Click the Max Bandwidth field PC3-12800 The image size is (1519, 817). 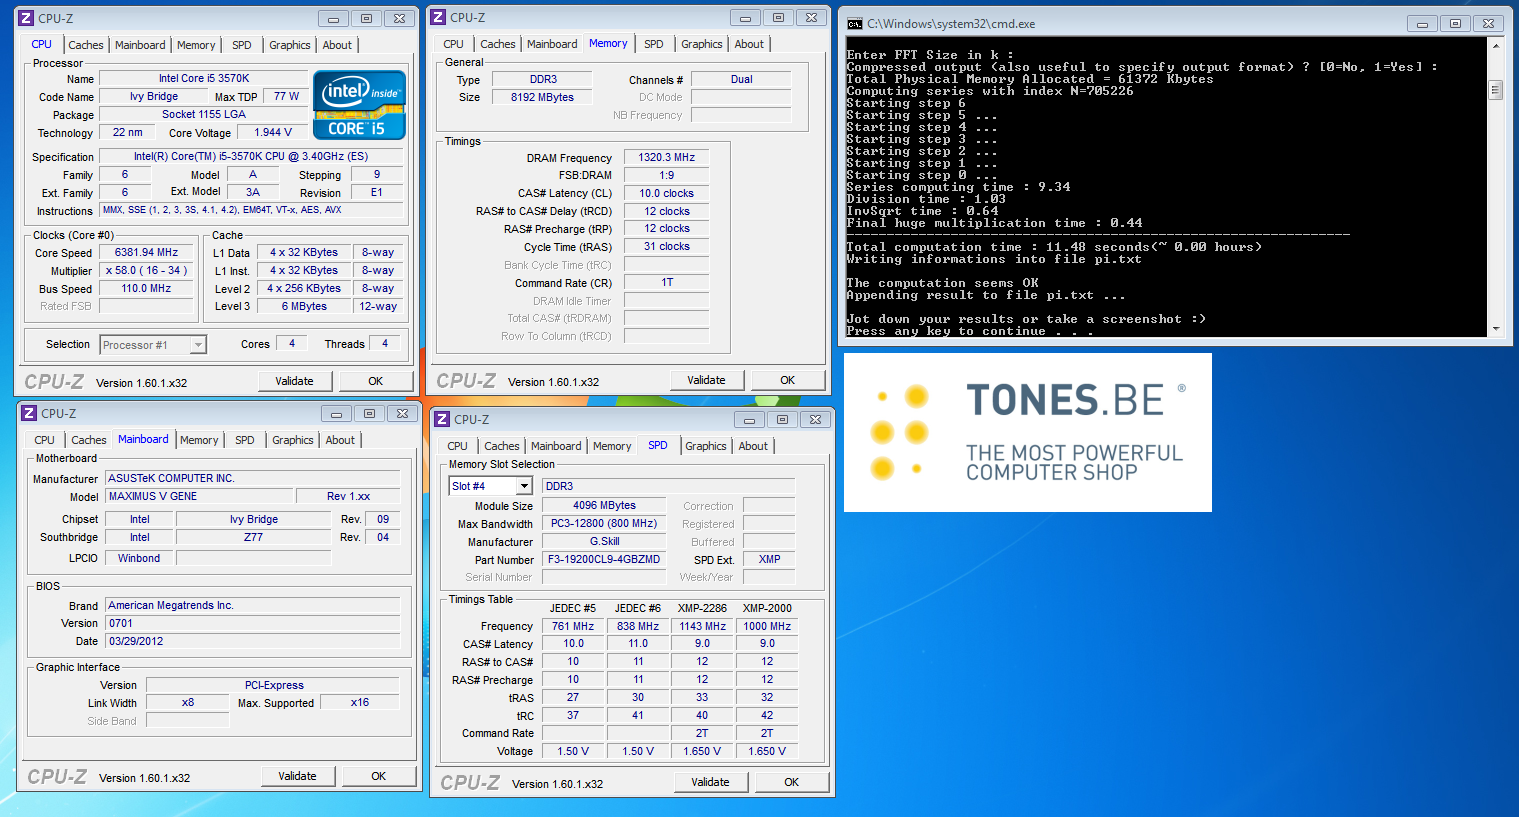coord(605,523)
